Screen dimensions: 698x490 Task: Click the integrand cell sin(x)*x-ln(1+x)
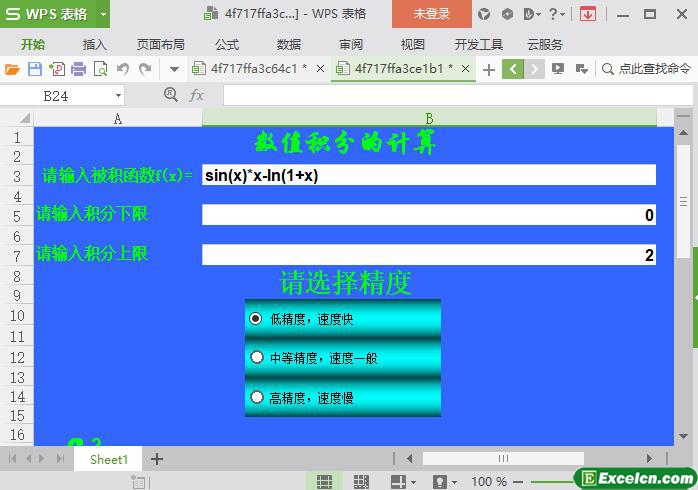point(429,175)
